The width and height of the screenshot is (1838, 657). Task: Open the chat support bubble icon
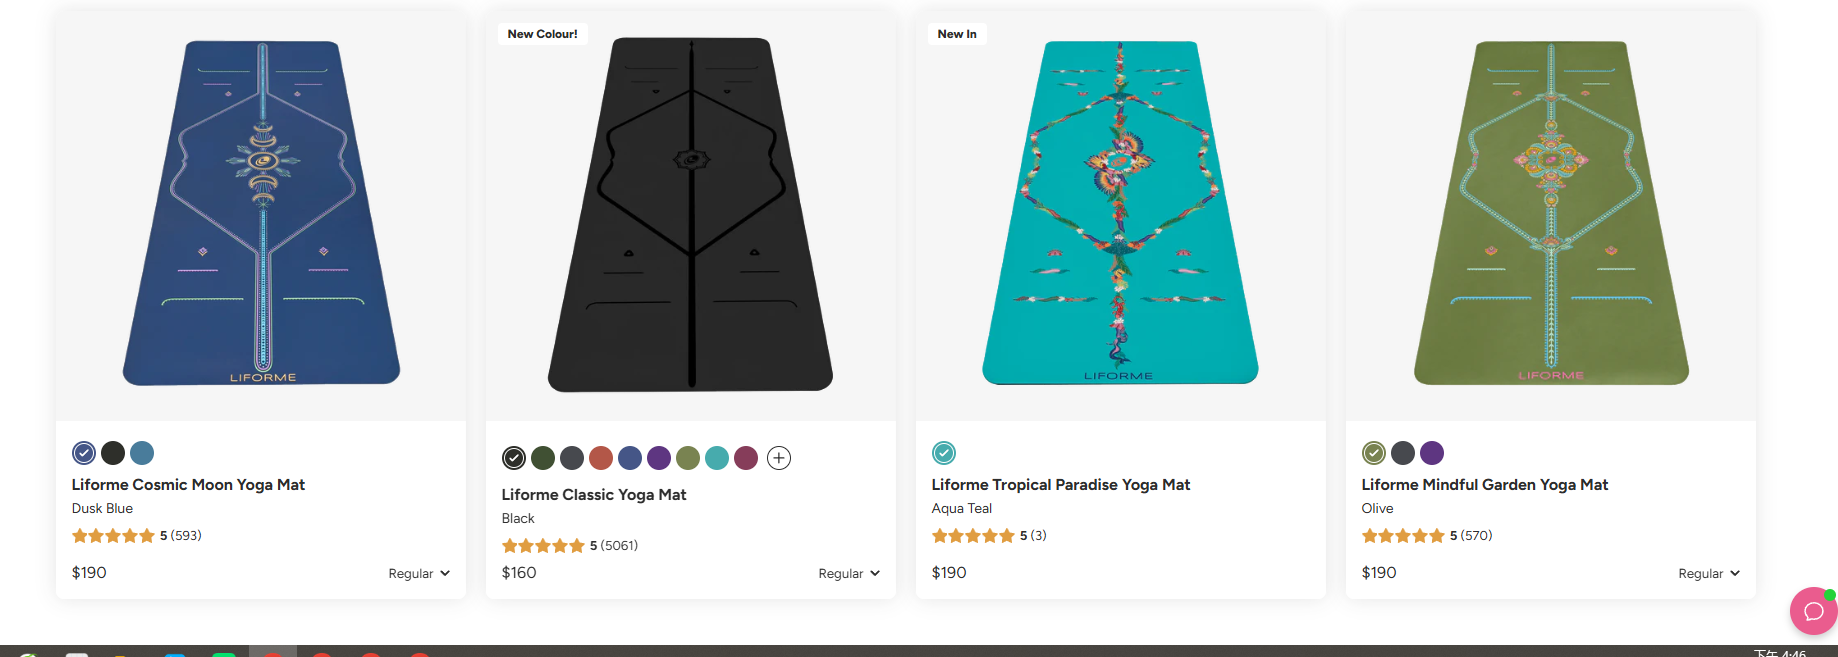point(1812,611)
